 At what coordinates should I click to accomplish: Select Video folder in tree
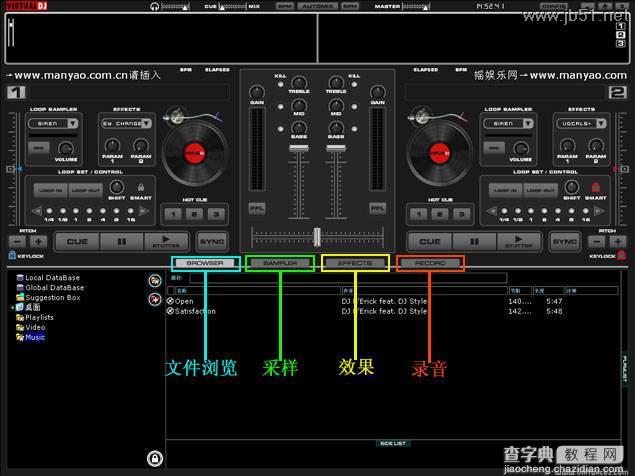[35, 327]
